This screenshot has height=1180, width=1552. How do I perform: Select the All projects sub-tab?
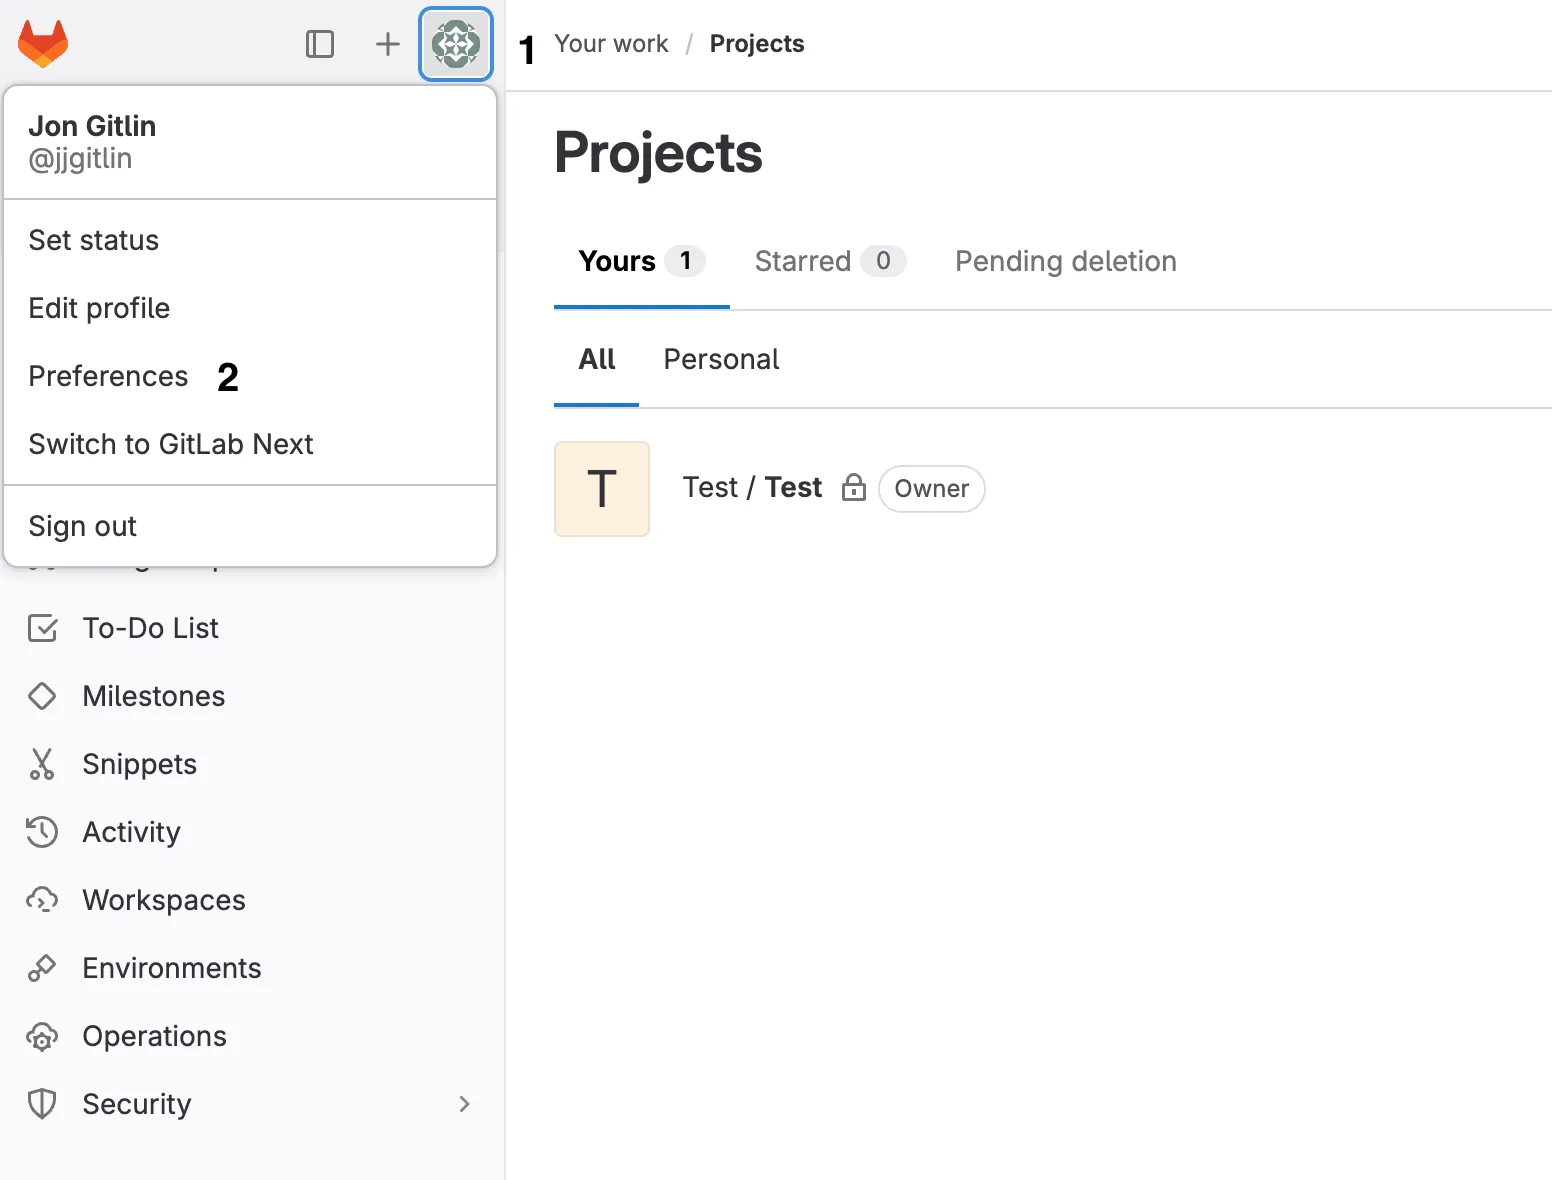(x=597, y=359)
